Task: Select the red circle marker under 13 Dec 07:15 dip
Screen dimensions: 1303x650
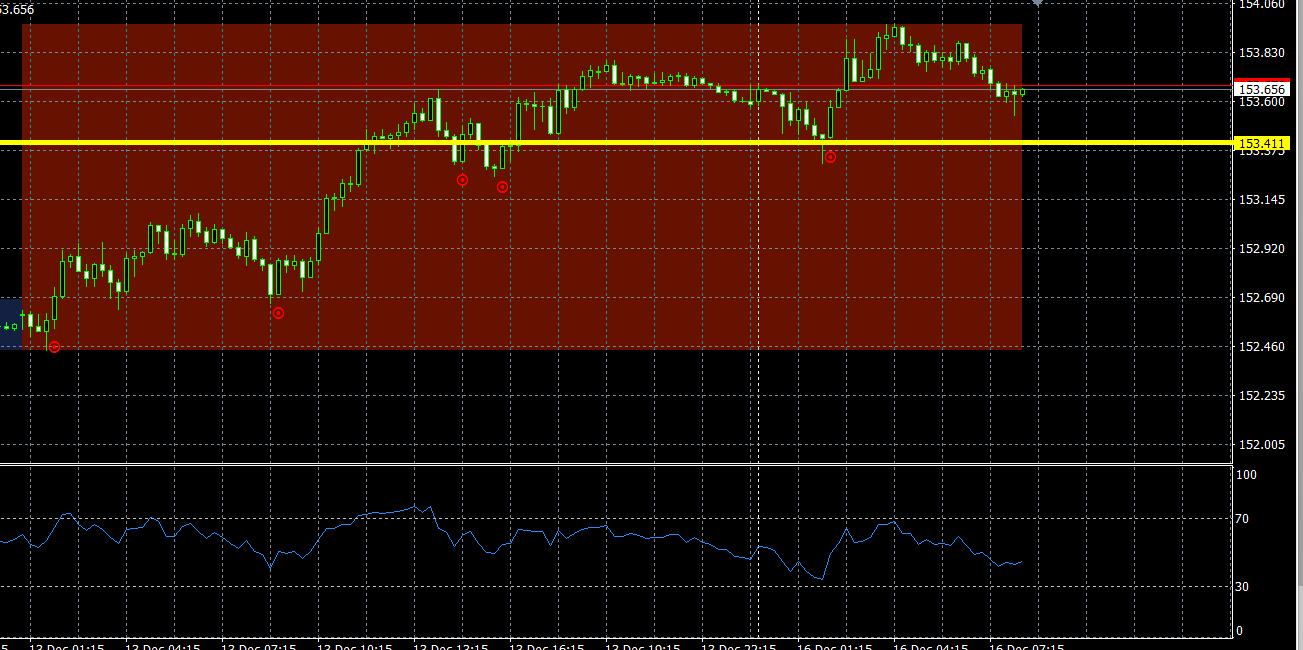Action: tap(278, 313)
